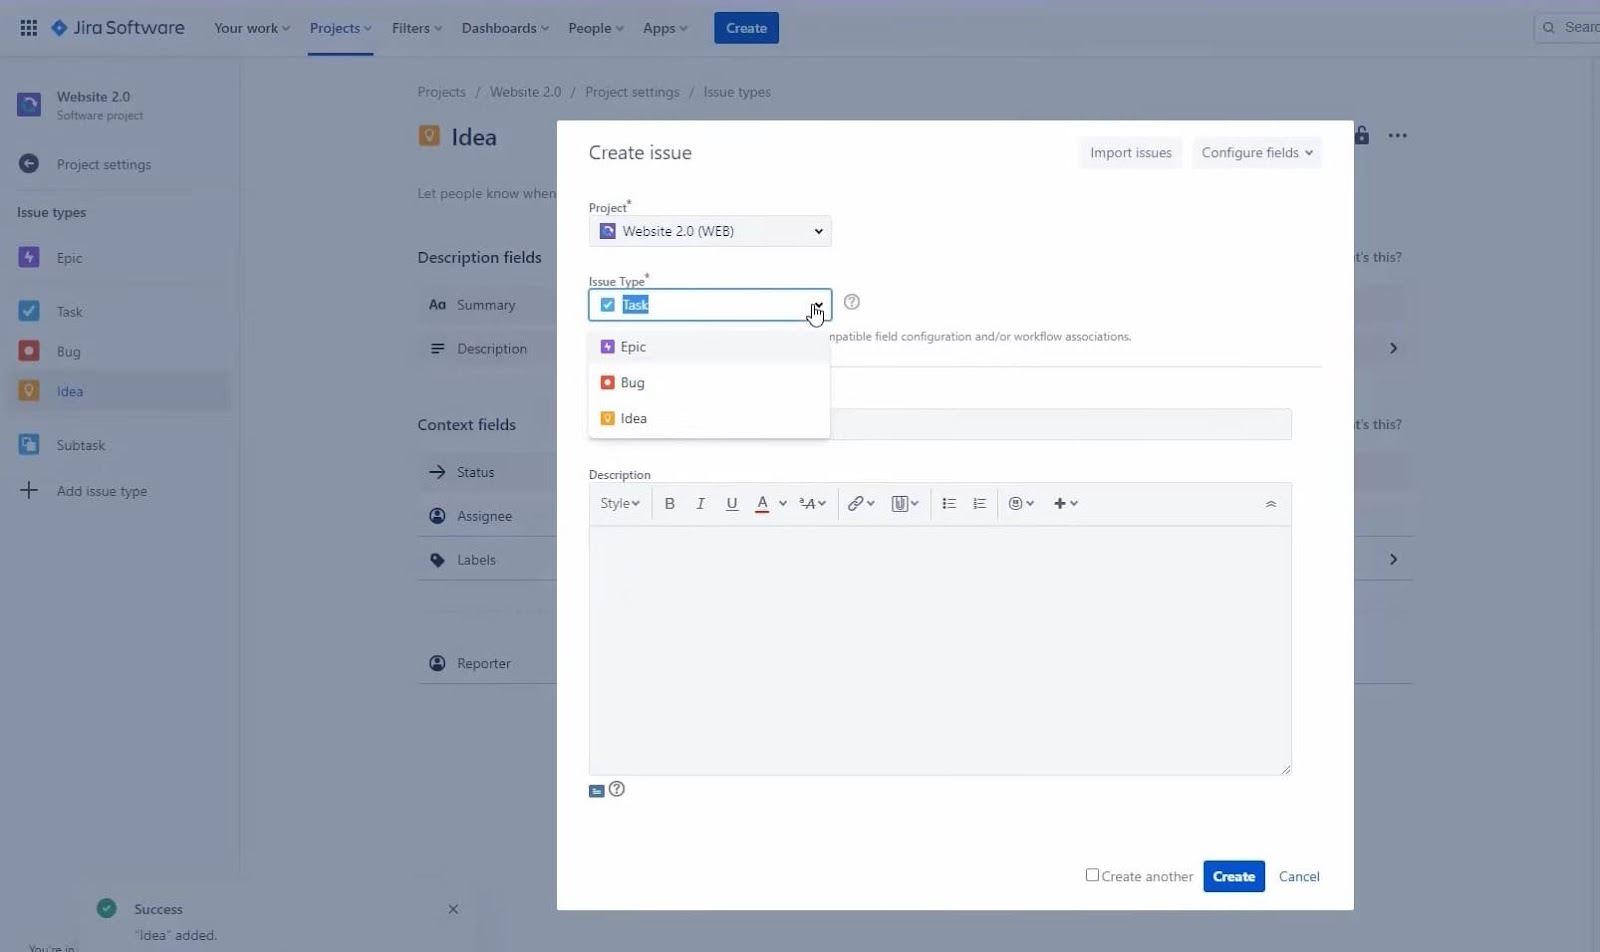Open the People menu in the navbar
Screen dimensions: 1600x952
coord(594,28)
